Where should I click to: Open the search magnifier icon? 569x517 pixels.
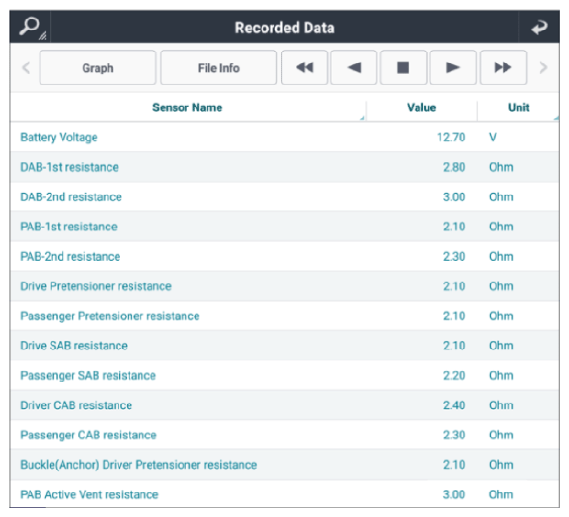click(30, 27)
